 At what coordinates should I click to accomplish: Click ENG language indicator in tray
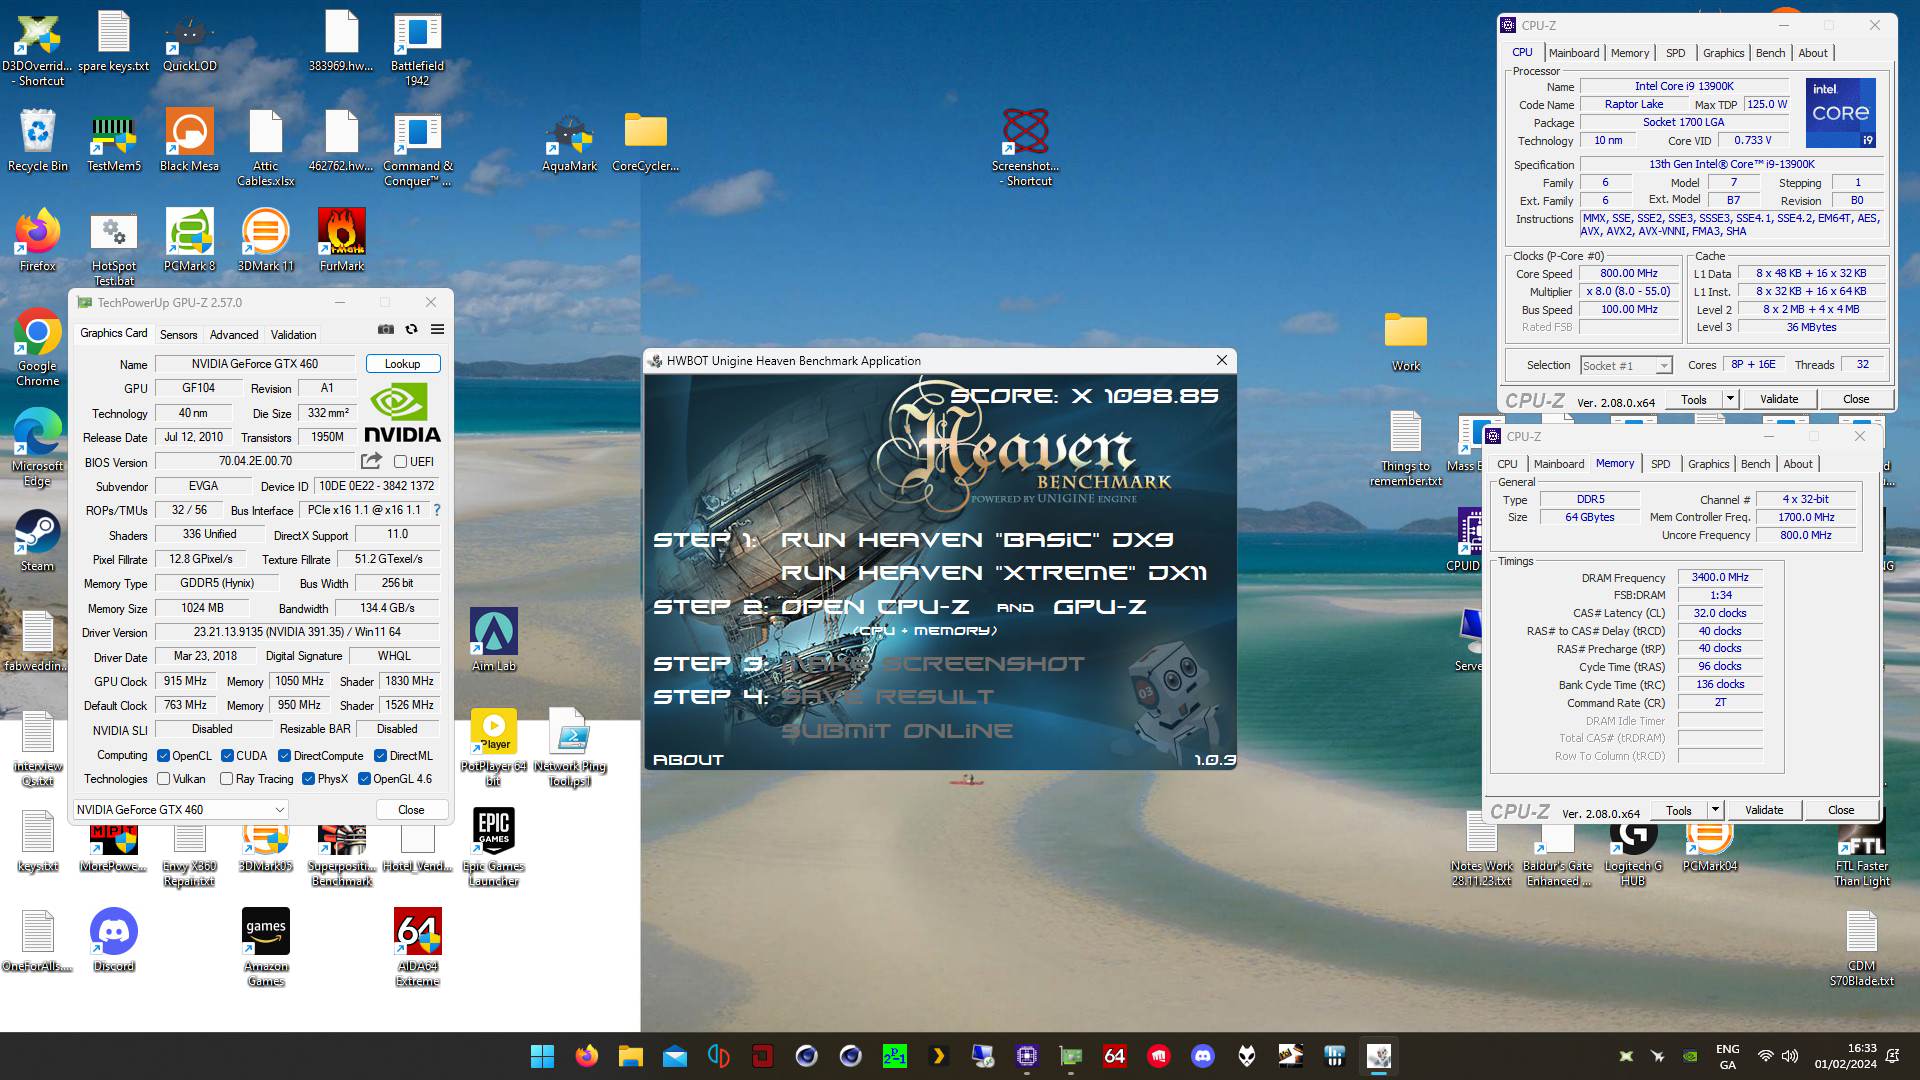point(1727,1056)
